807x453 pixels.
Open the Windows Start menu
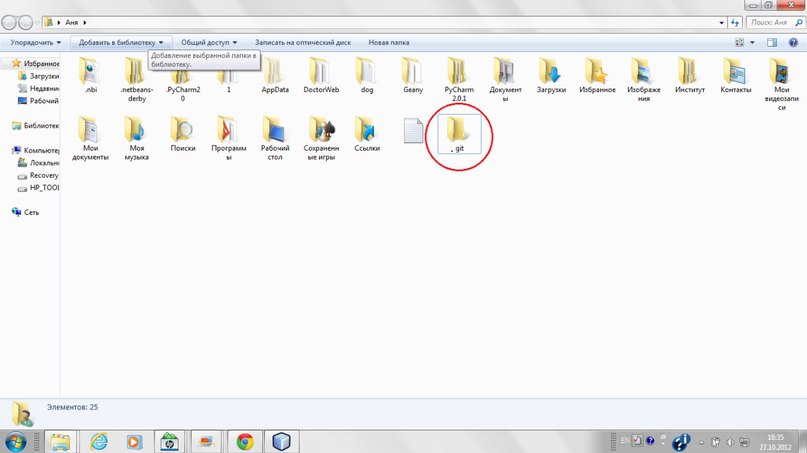pyautogui.click(x=15, y=442)
